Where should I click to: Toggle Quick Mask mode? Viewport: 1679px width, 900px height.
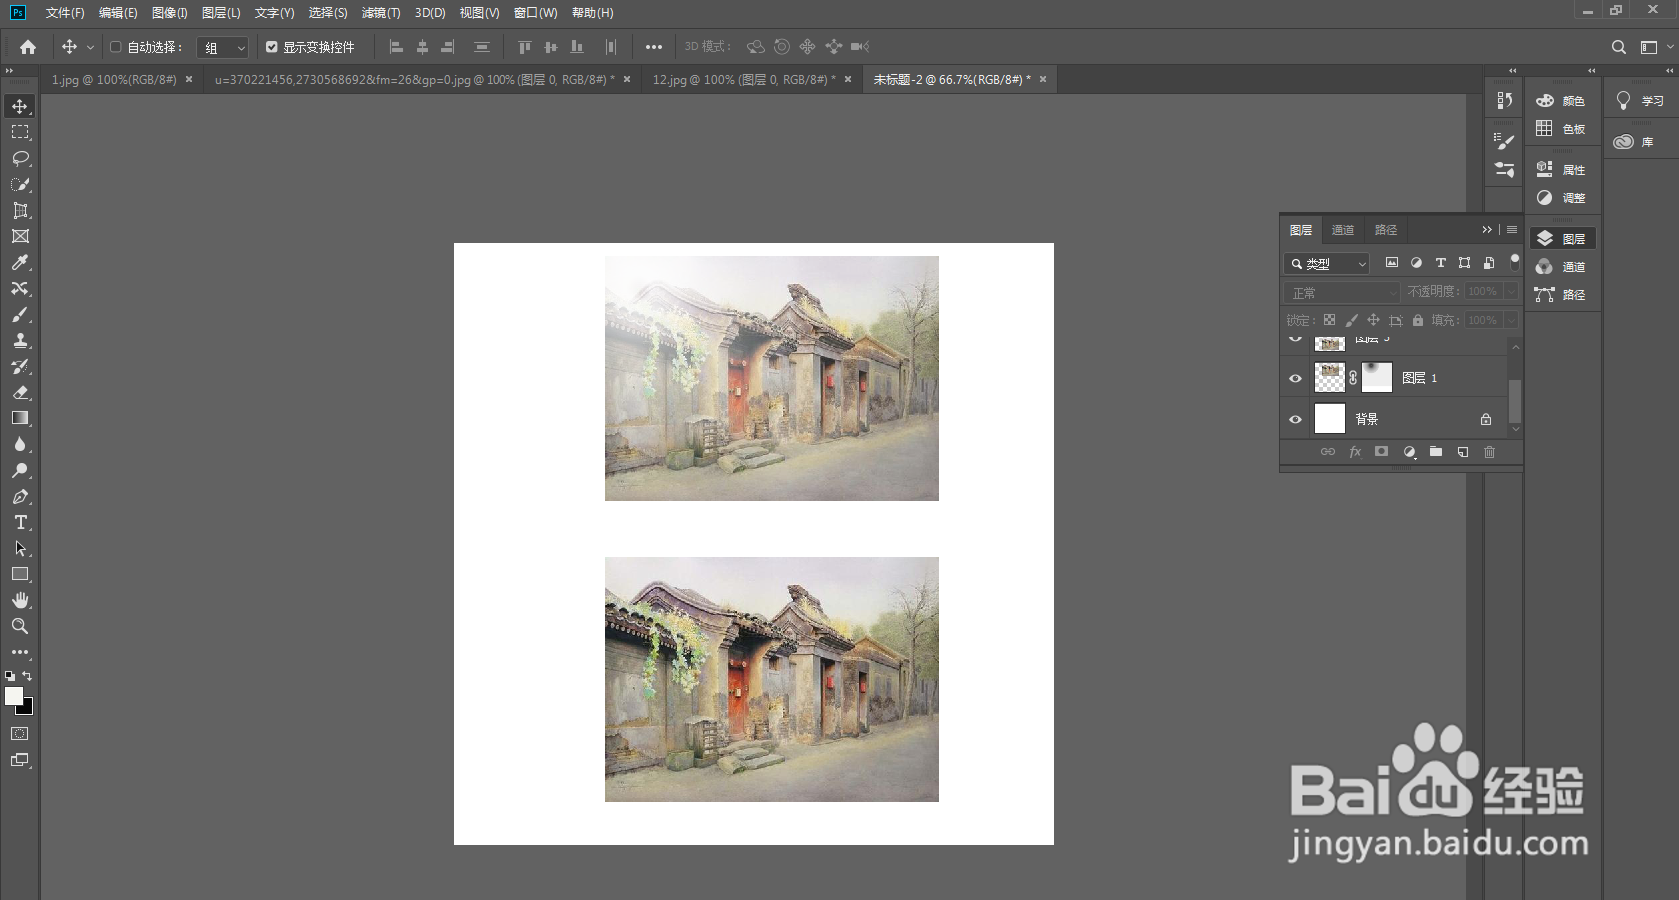coord(20,734)
